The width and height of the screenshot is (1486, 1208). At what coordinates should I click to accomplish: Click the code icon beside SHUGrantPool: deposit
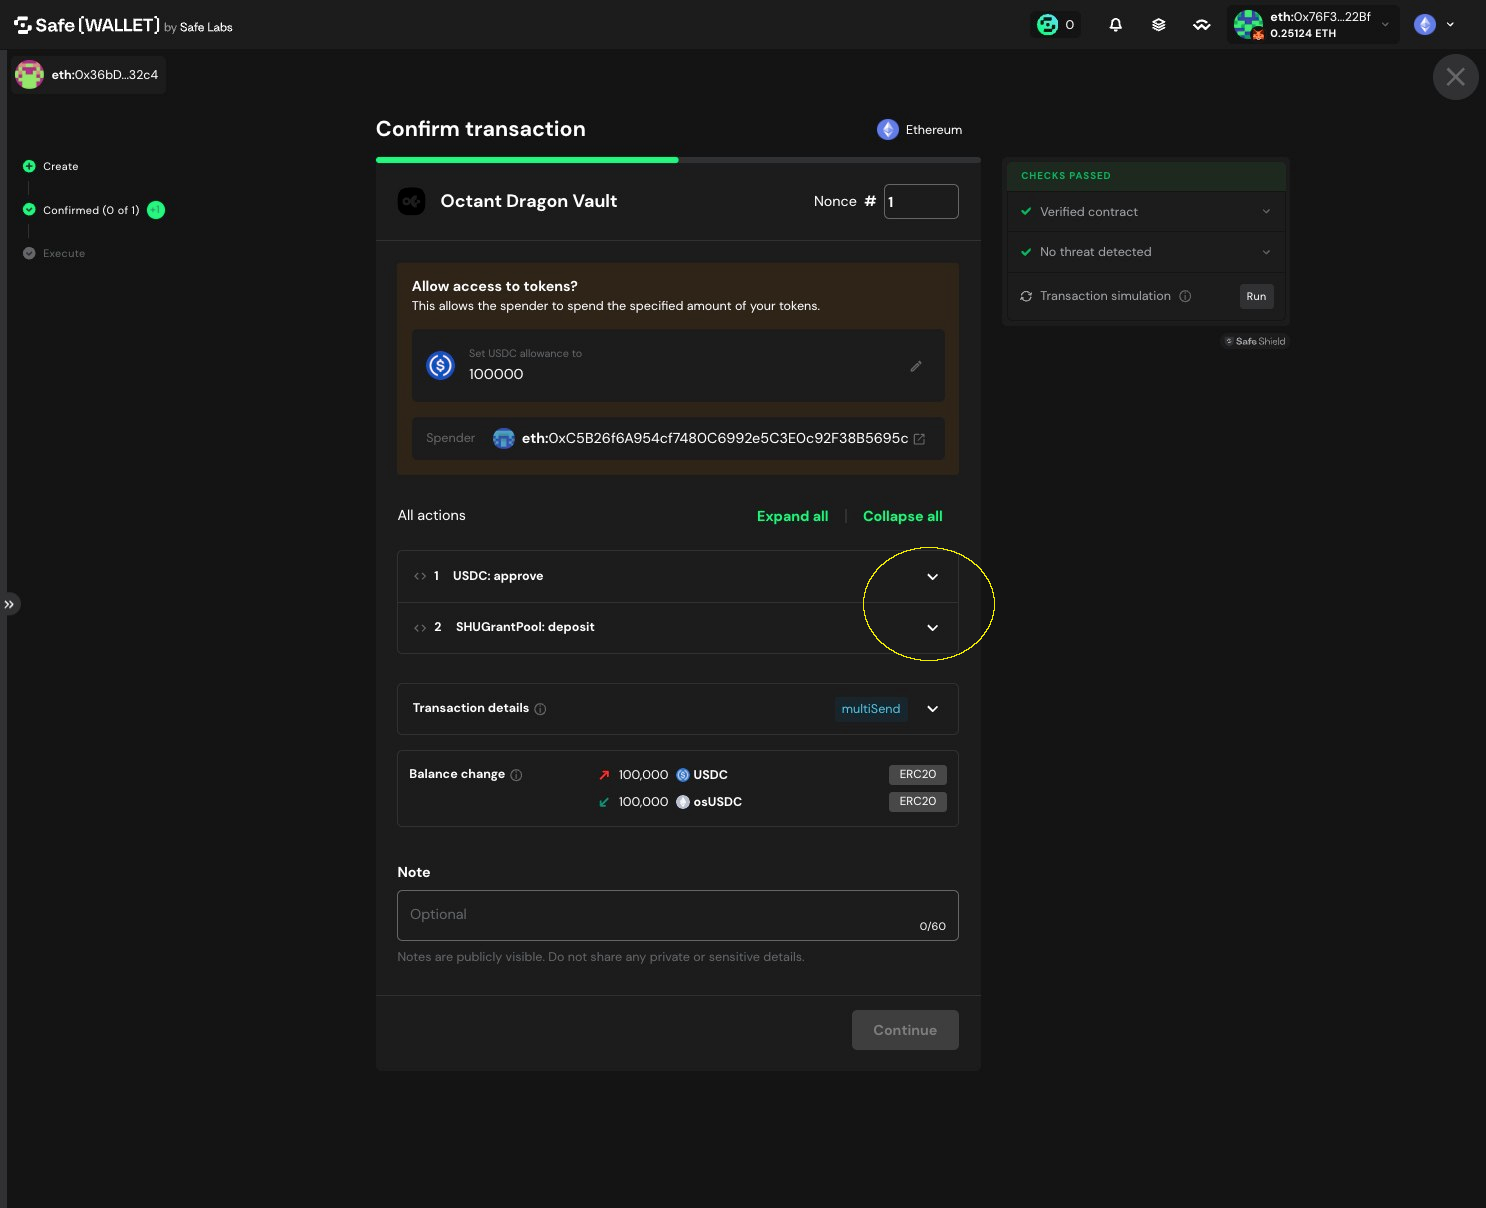tap(420, 627)
